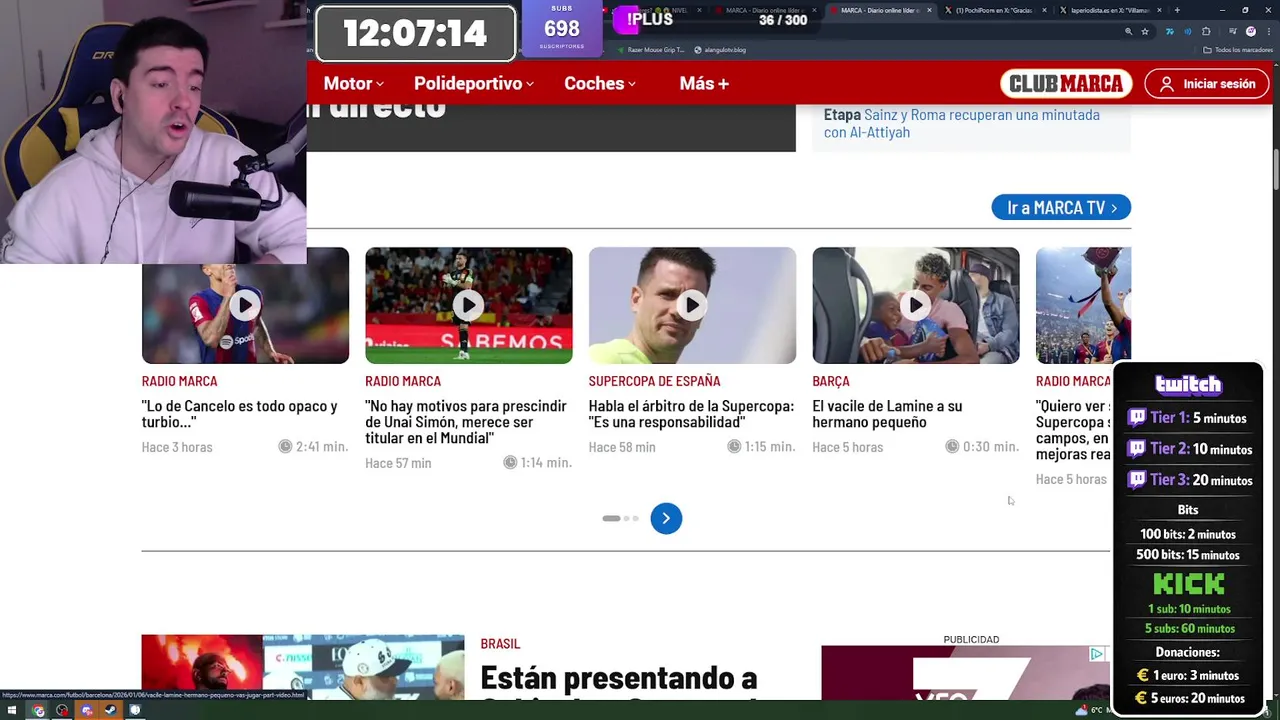
Task: Open "Lo de Cancelo es todo opaco" headline
Action: pyautogui.click(x=240, y=414)
